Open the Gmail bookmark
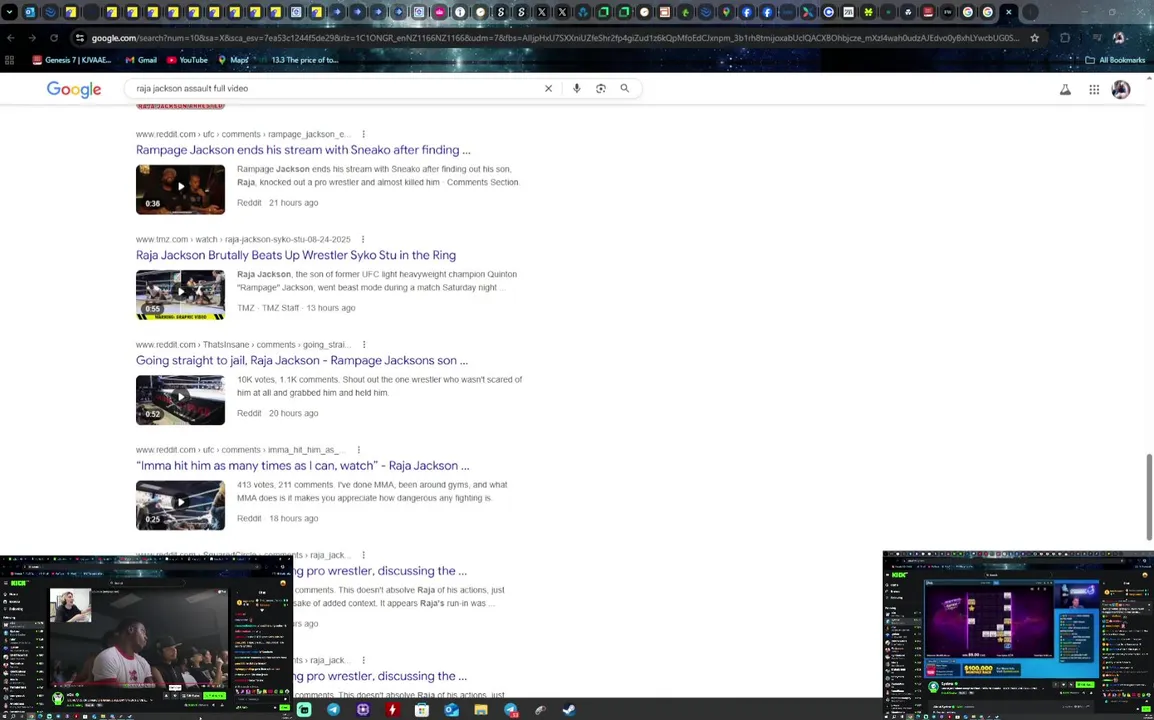This screenshot has height=720, width=1154. (x=141, y=60)
